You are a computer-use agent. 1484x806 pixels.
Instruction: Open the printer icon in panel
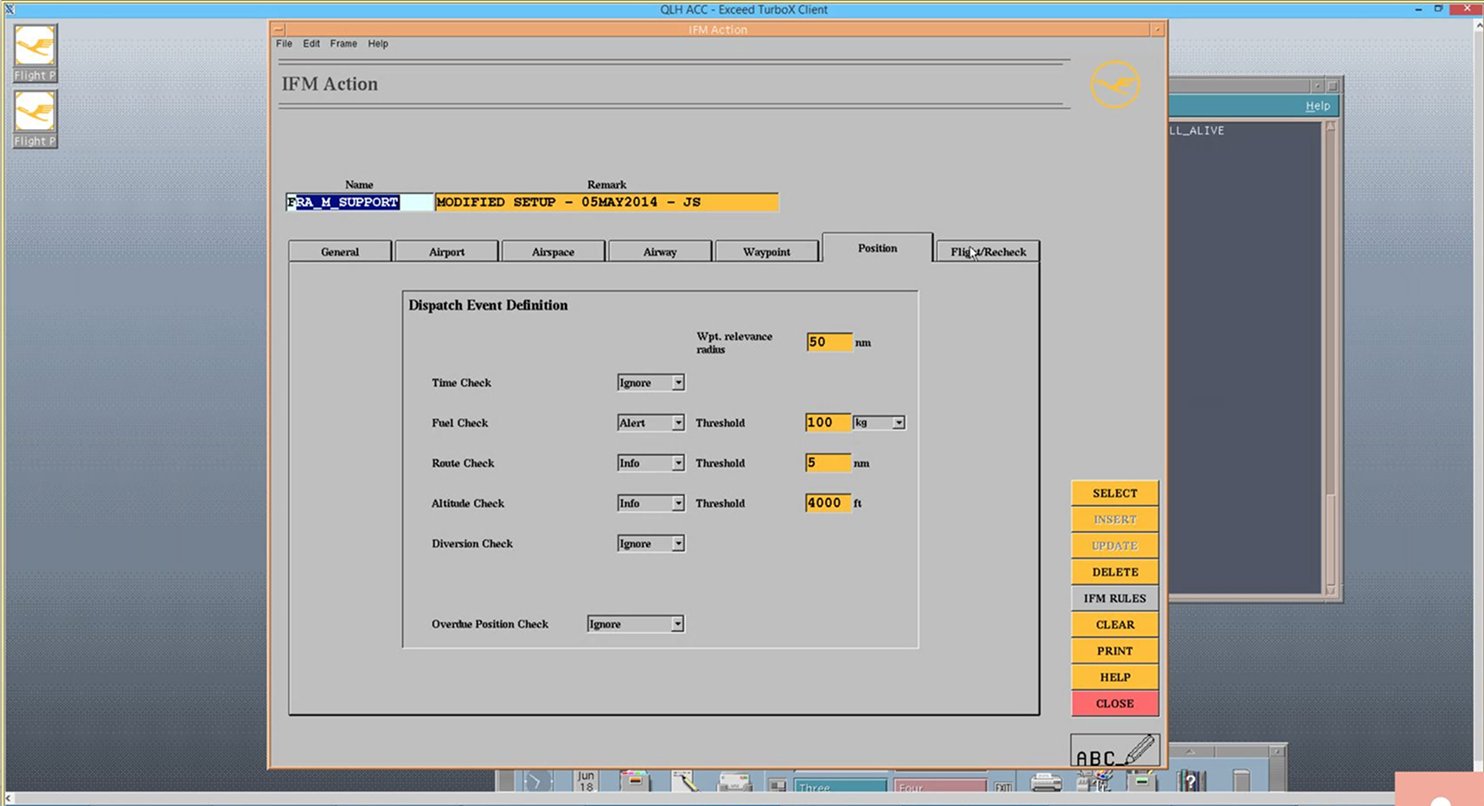[1046, 781]
